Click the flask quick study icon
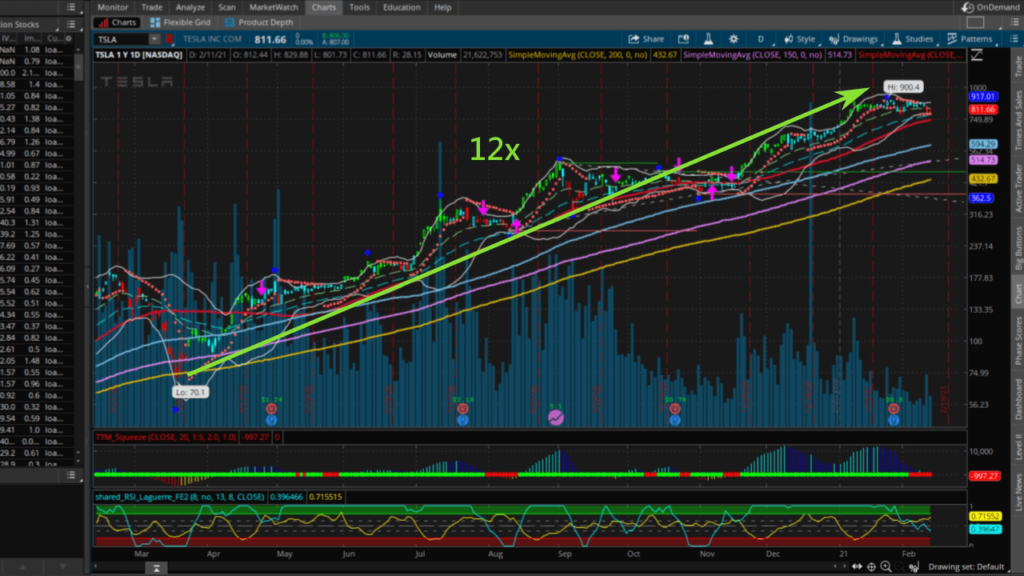The height and width of the screenshot is (576, 1024). click(x=708, y=39)
